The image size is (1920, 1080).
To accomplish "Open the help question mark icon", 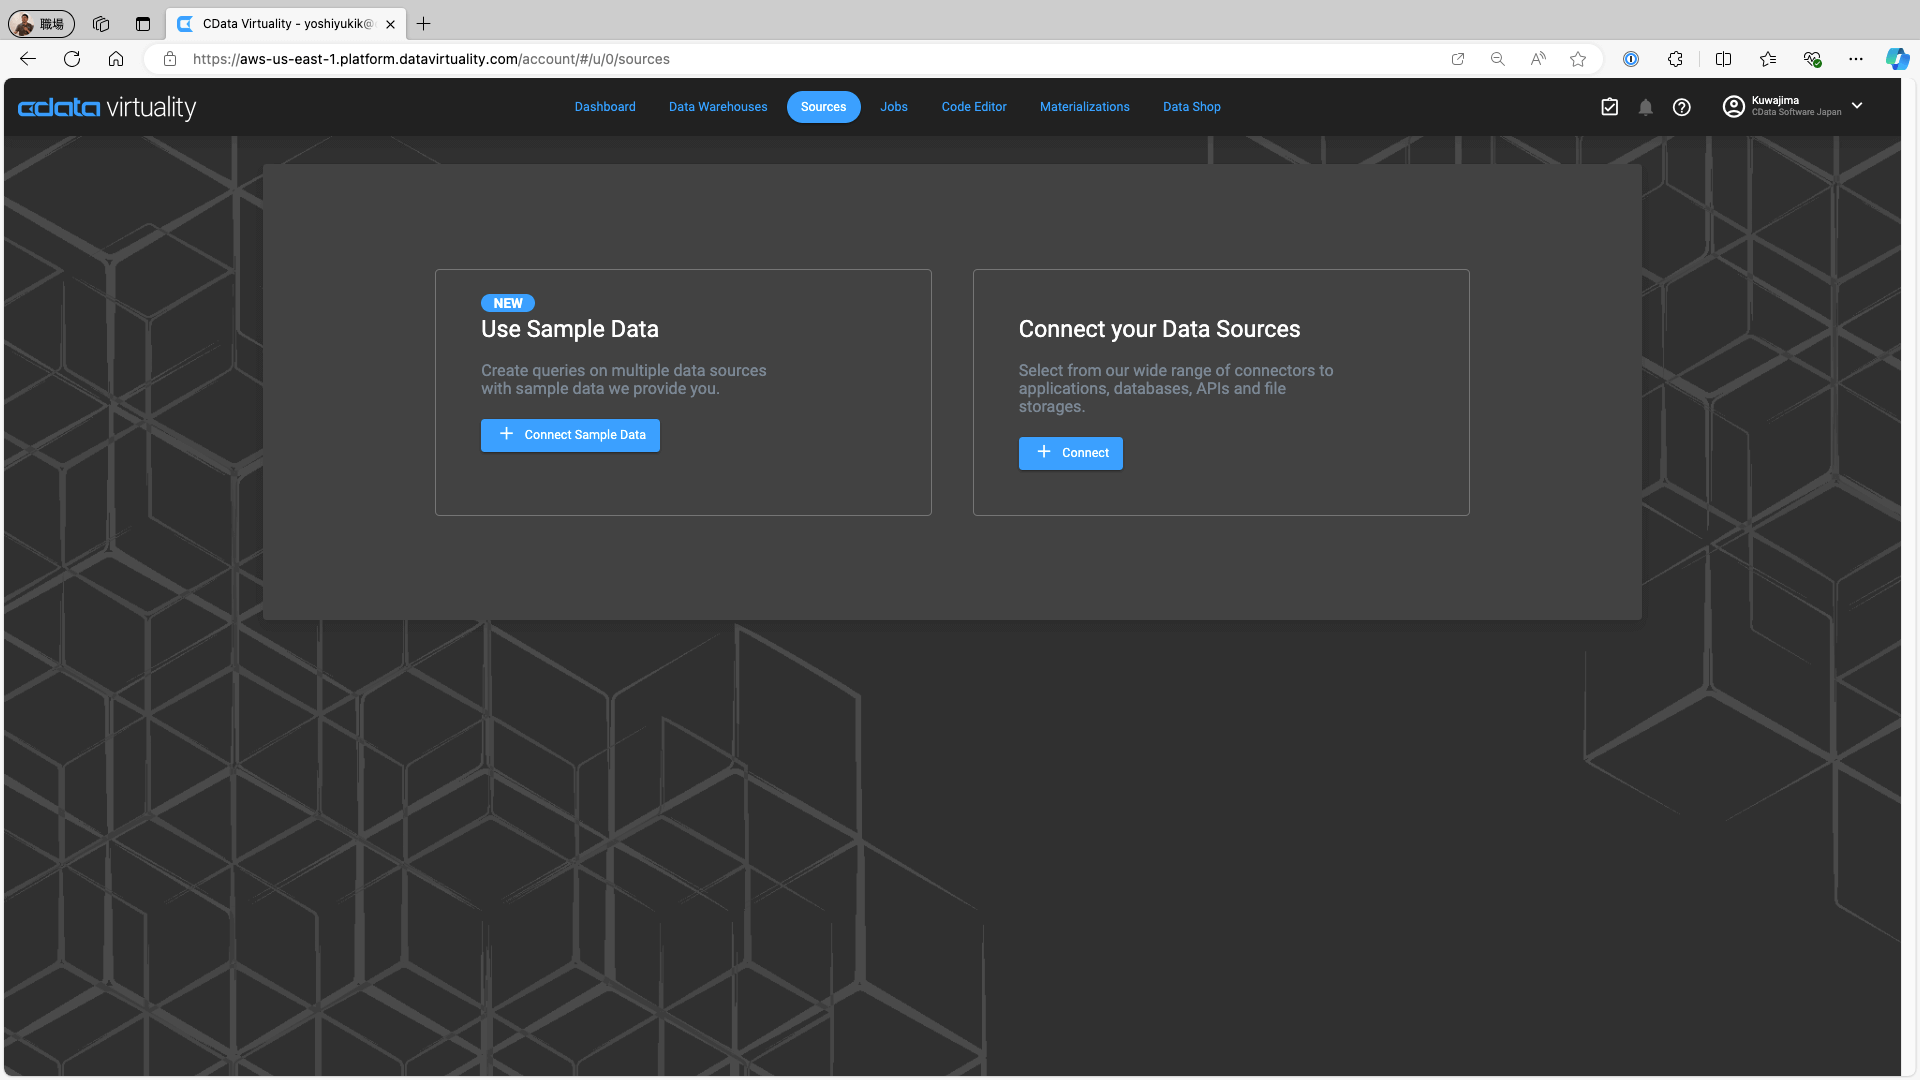I will 1682,107.
